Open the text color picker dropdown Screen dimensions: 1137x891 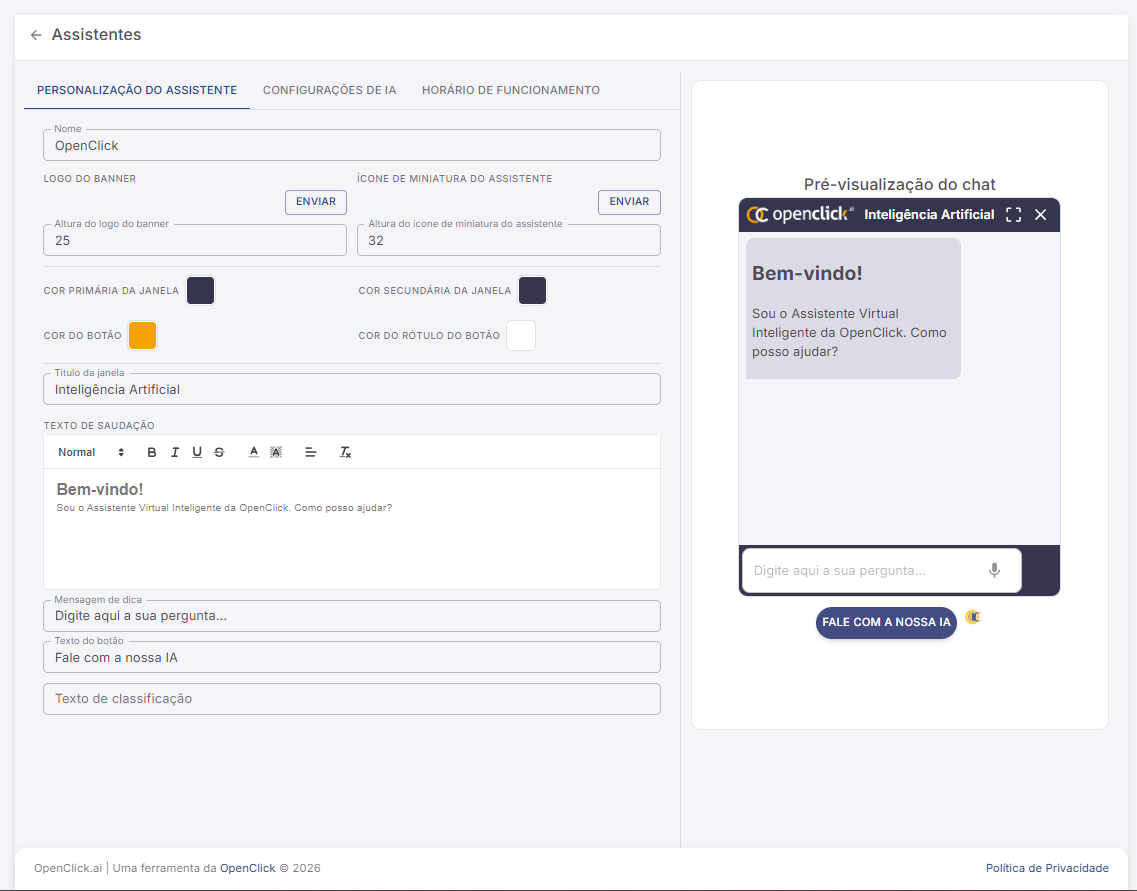click(x=254, y=453)
